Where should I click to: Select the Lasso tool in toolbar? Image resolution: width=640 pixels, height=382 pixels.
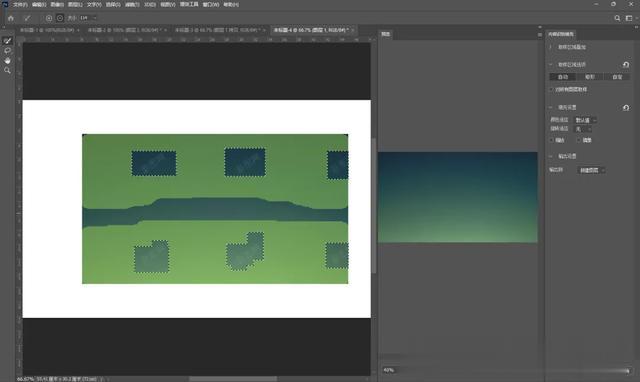(x=7, y=51)
